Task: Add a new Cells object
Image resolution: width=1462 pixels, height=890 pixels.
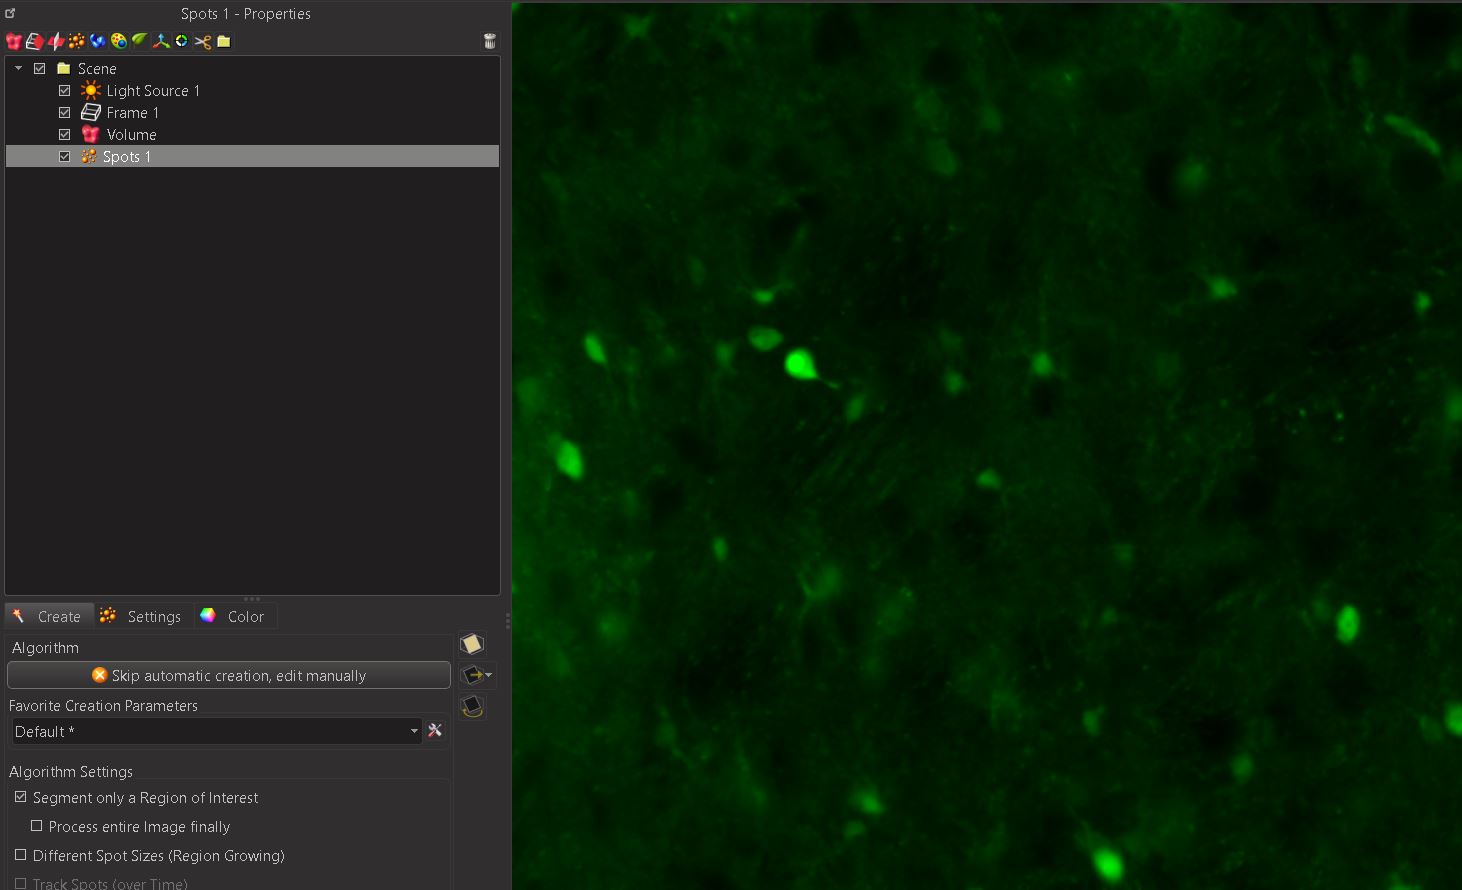Action: (118, 41)
